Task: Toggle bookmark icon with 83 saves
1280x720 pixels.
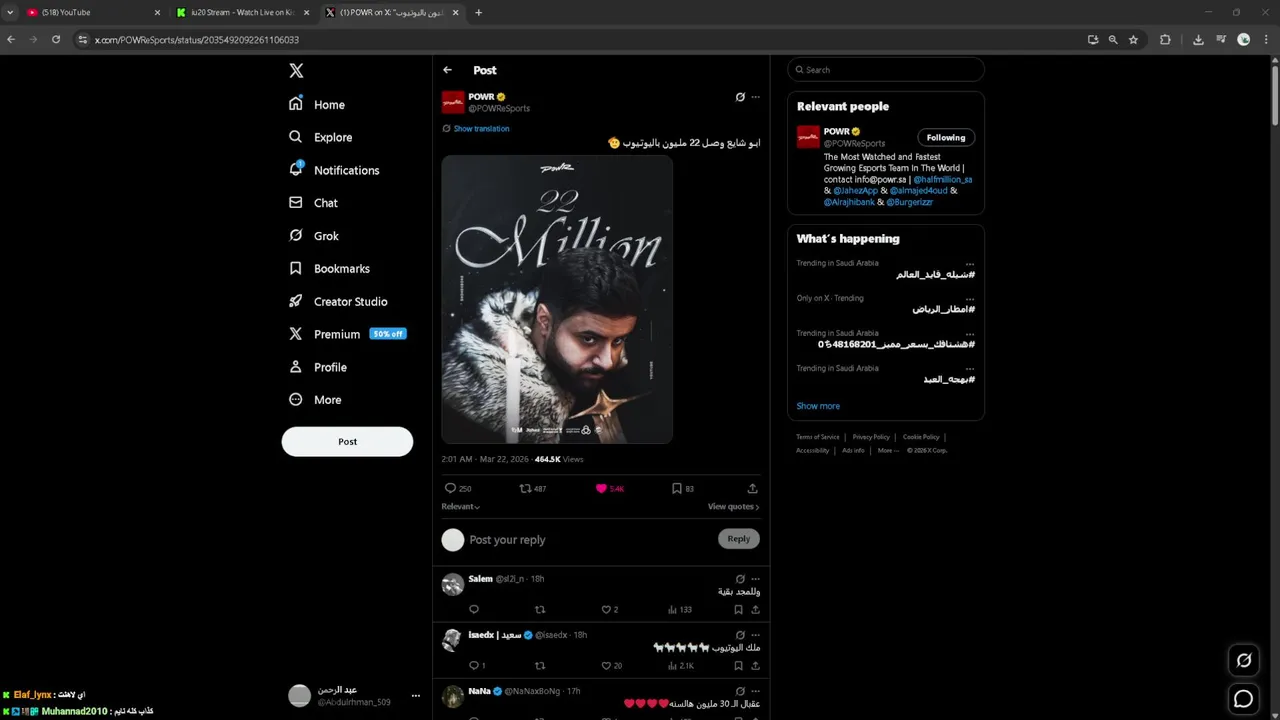Action: pos(682,488)
